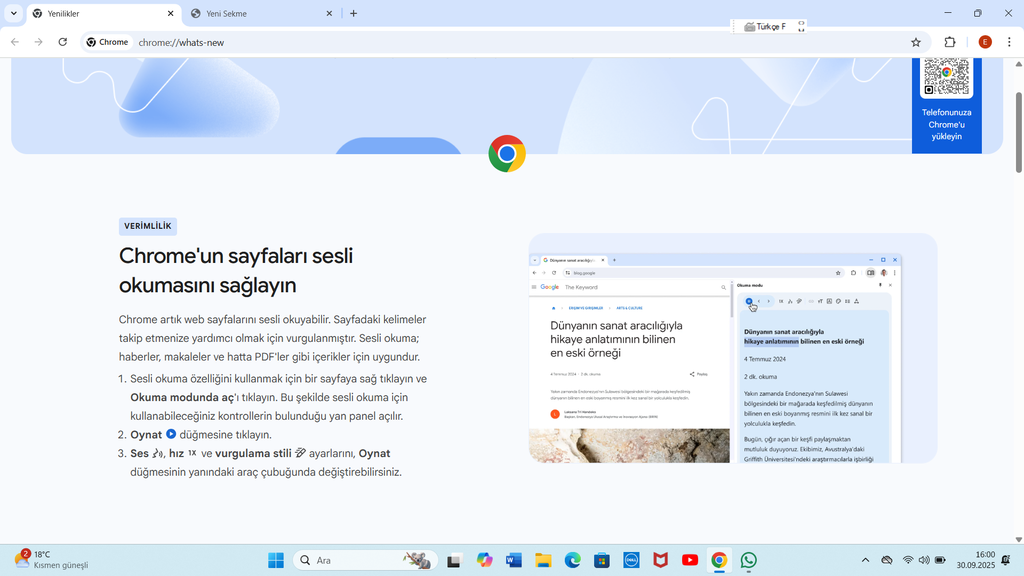Open the sesli okuma feature screenshot
The width and height of the screenshot is (1024, 576).
point(733,348)
